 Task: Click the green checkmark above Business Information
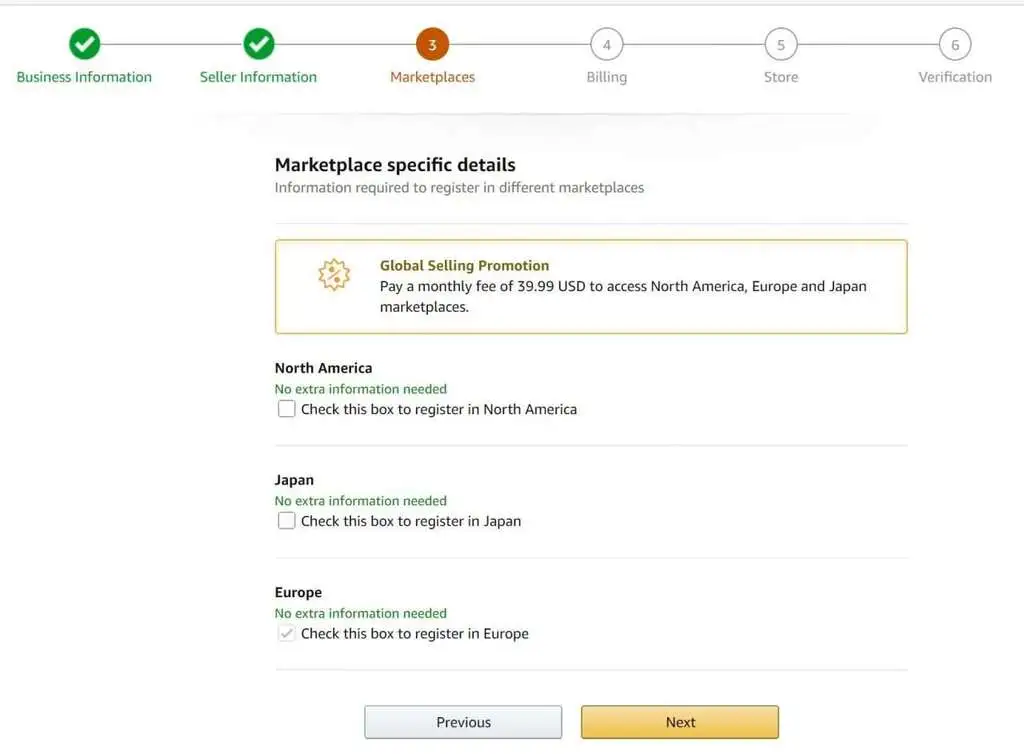(84, 44)
